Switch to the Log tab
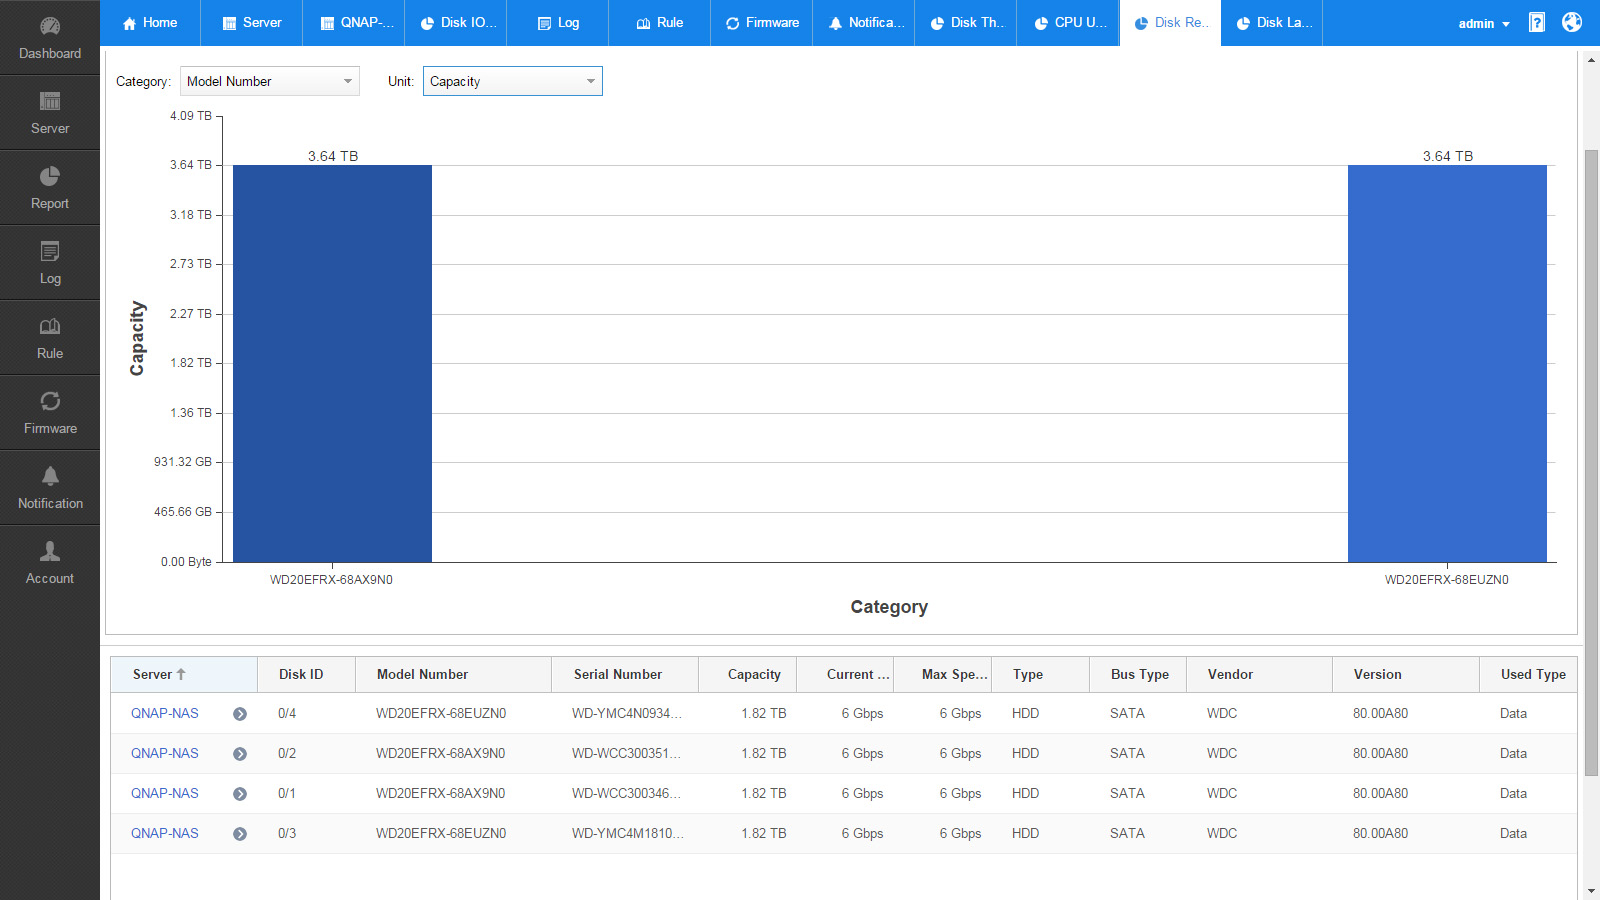1600x900 pixels. pos(558,23)
